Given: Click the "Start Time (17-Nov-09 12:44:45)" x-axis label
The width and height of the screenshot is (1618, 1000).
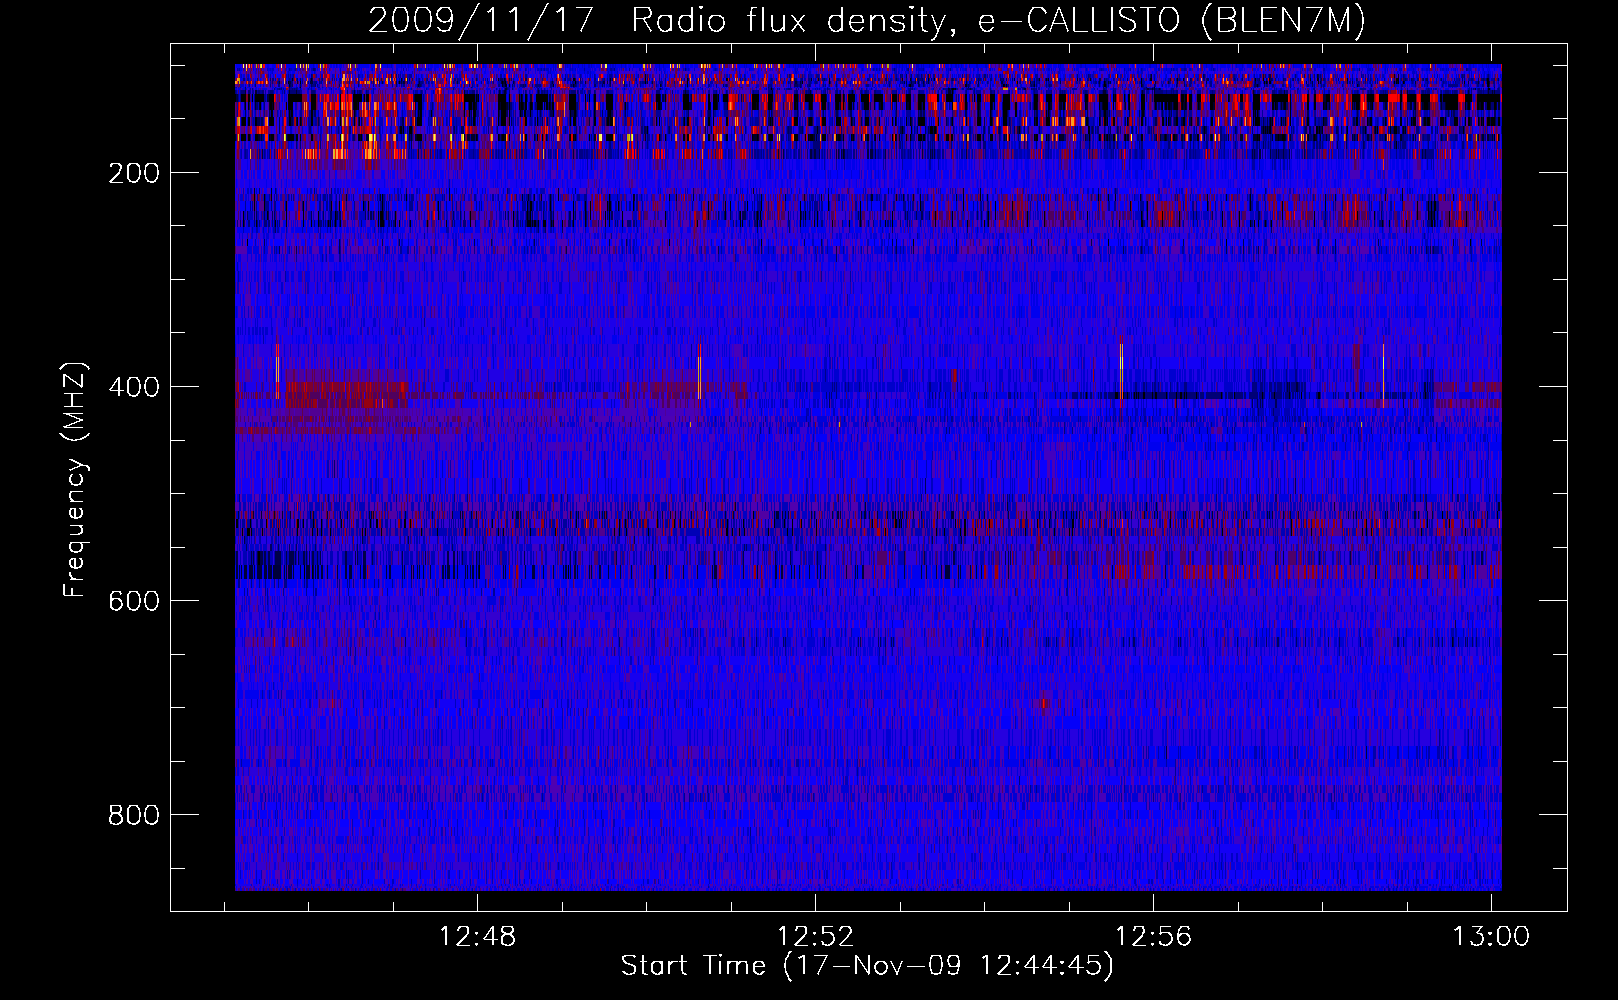Looking at the screenshot, I should pos(867,965).
